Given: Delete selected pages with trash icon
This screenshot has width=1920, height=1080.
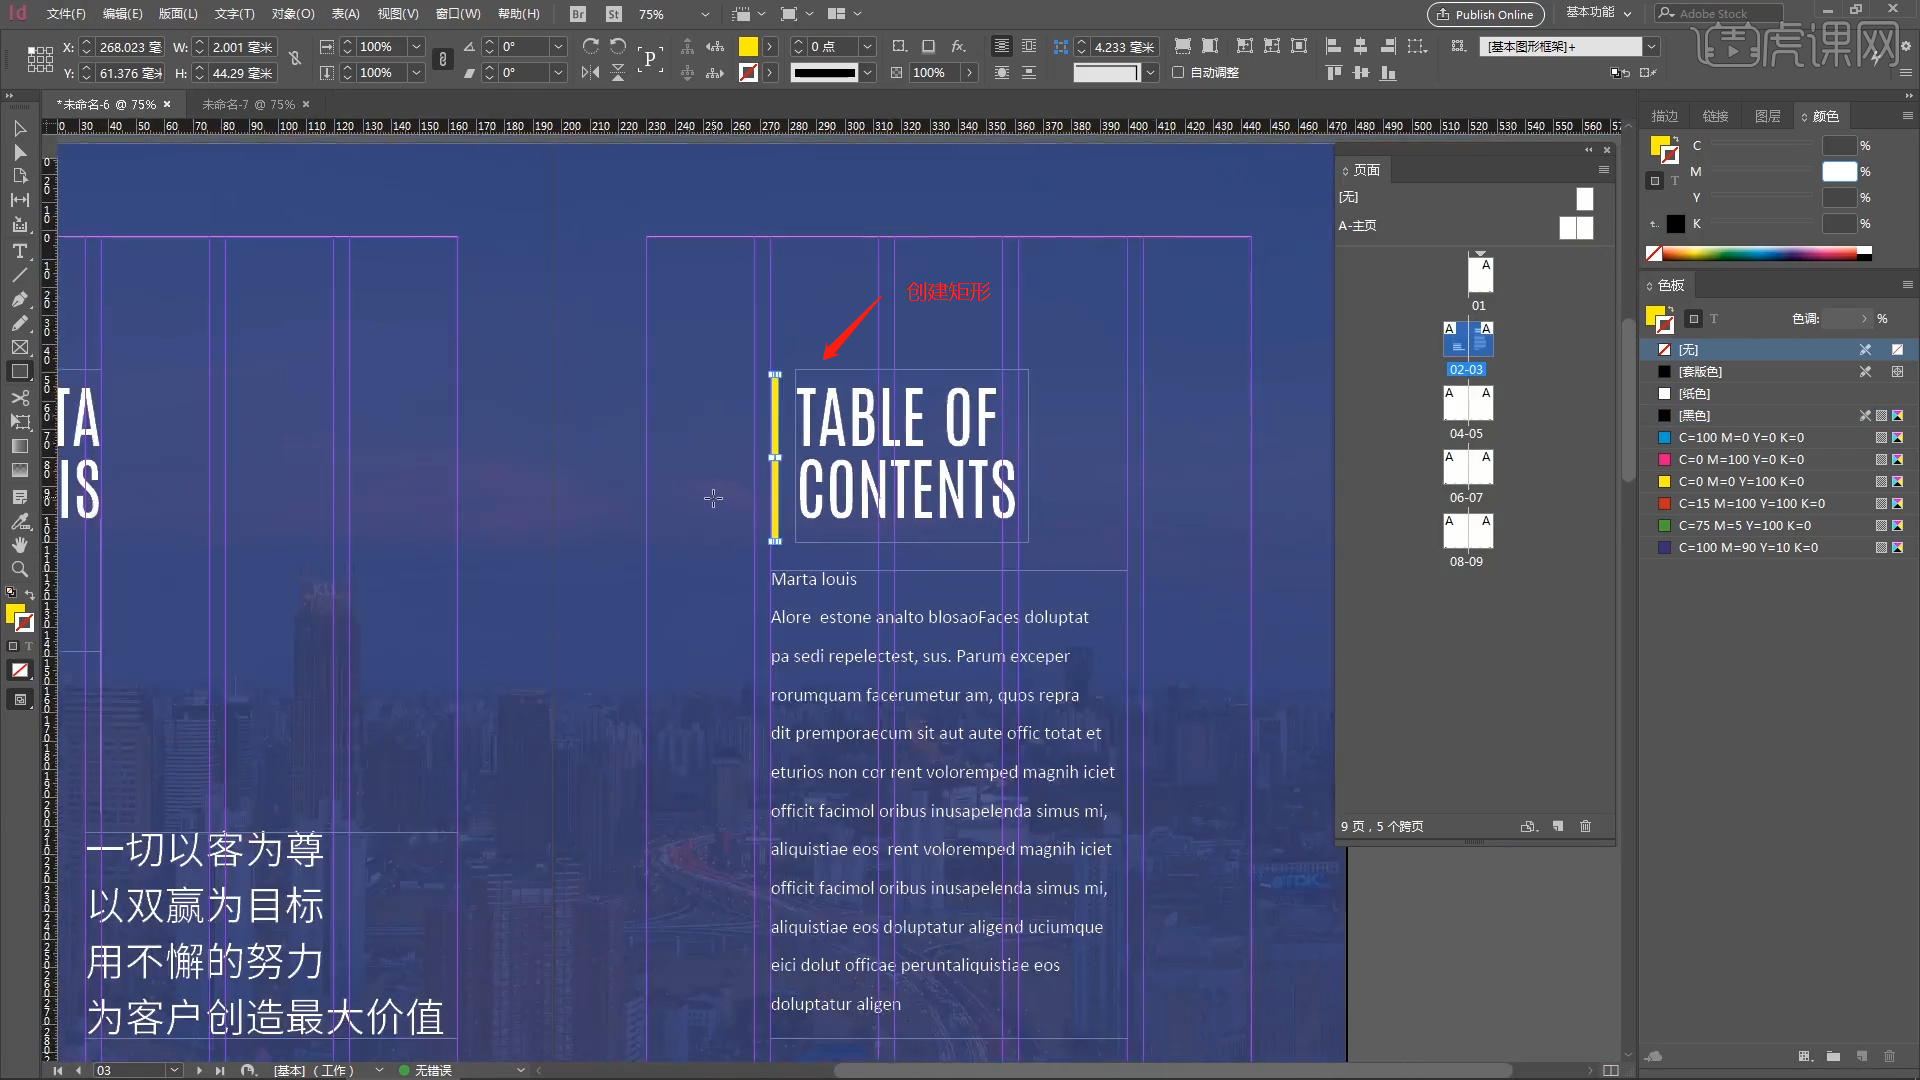Looking at the screenshot, I should 1585,826.
